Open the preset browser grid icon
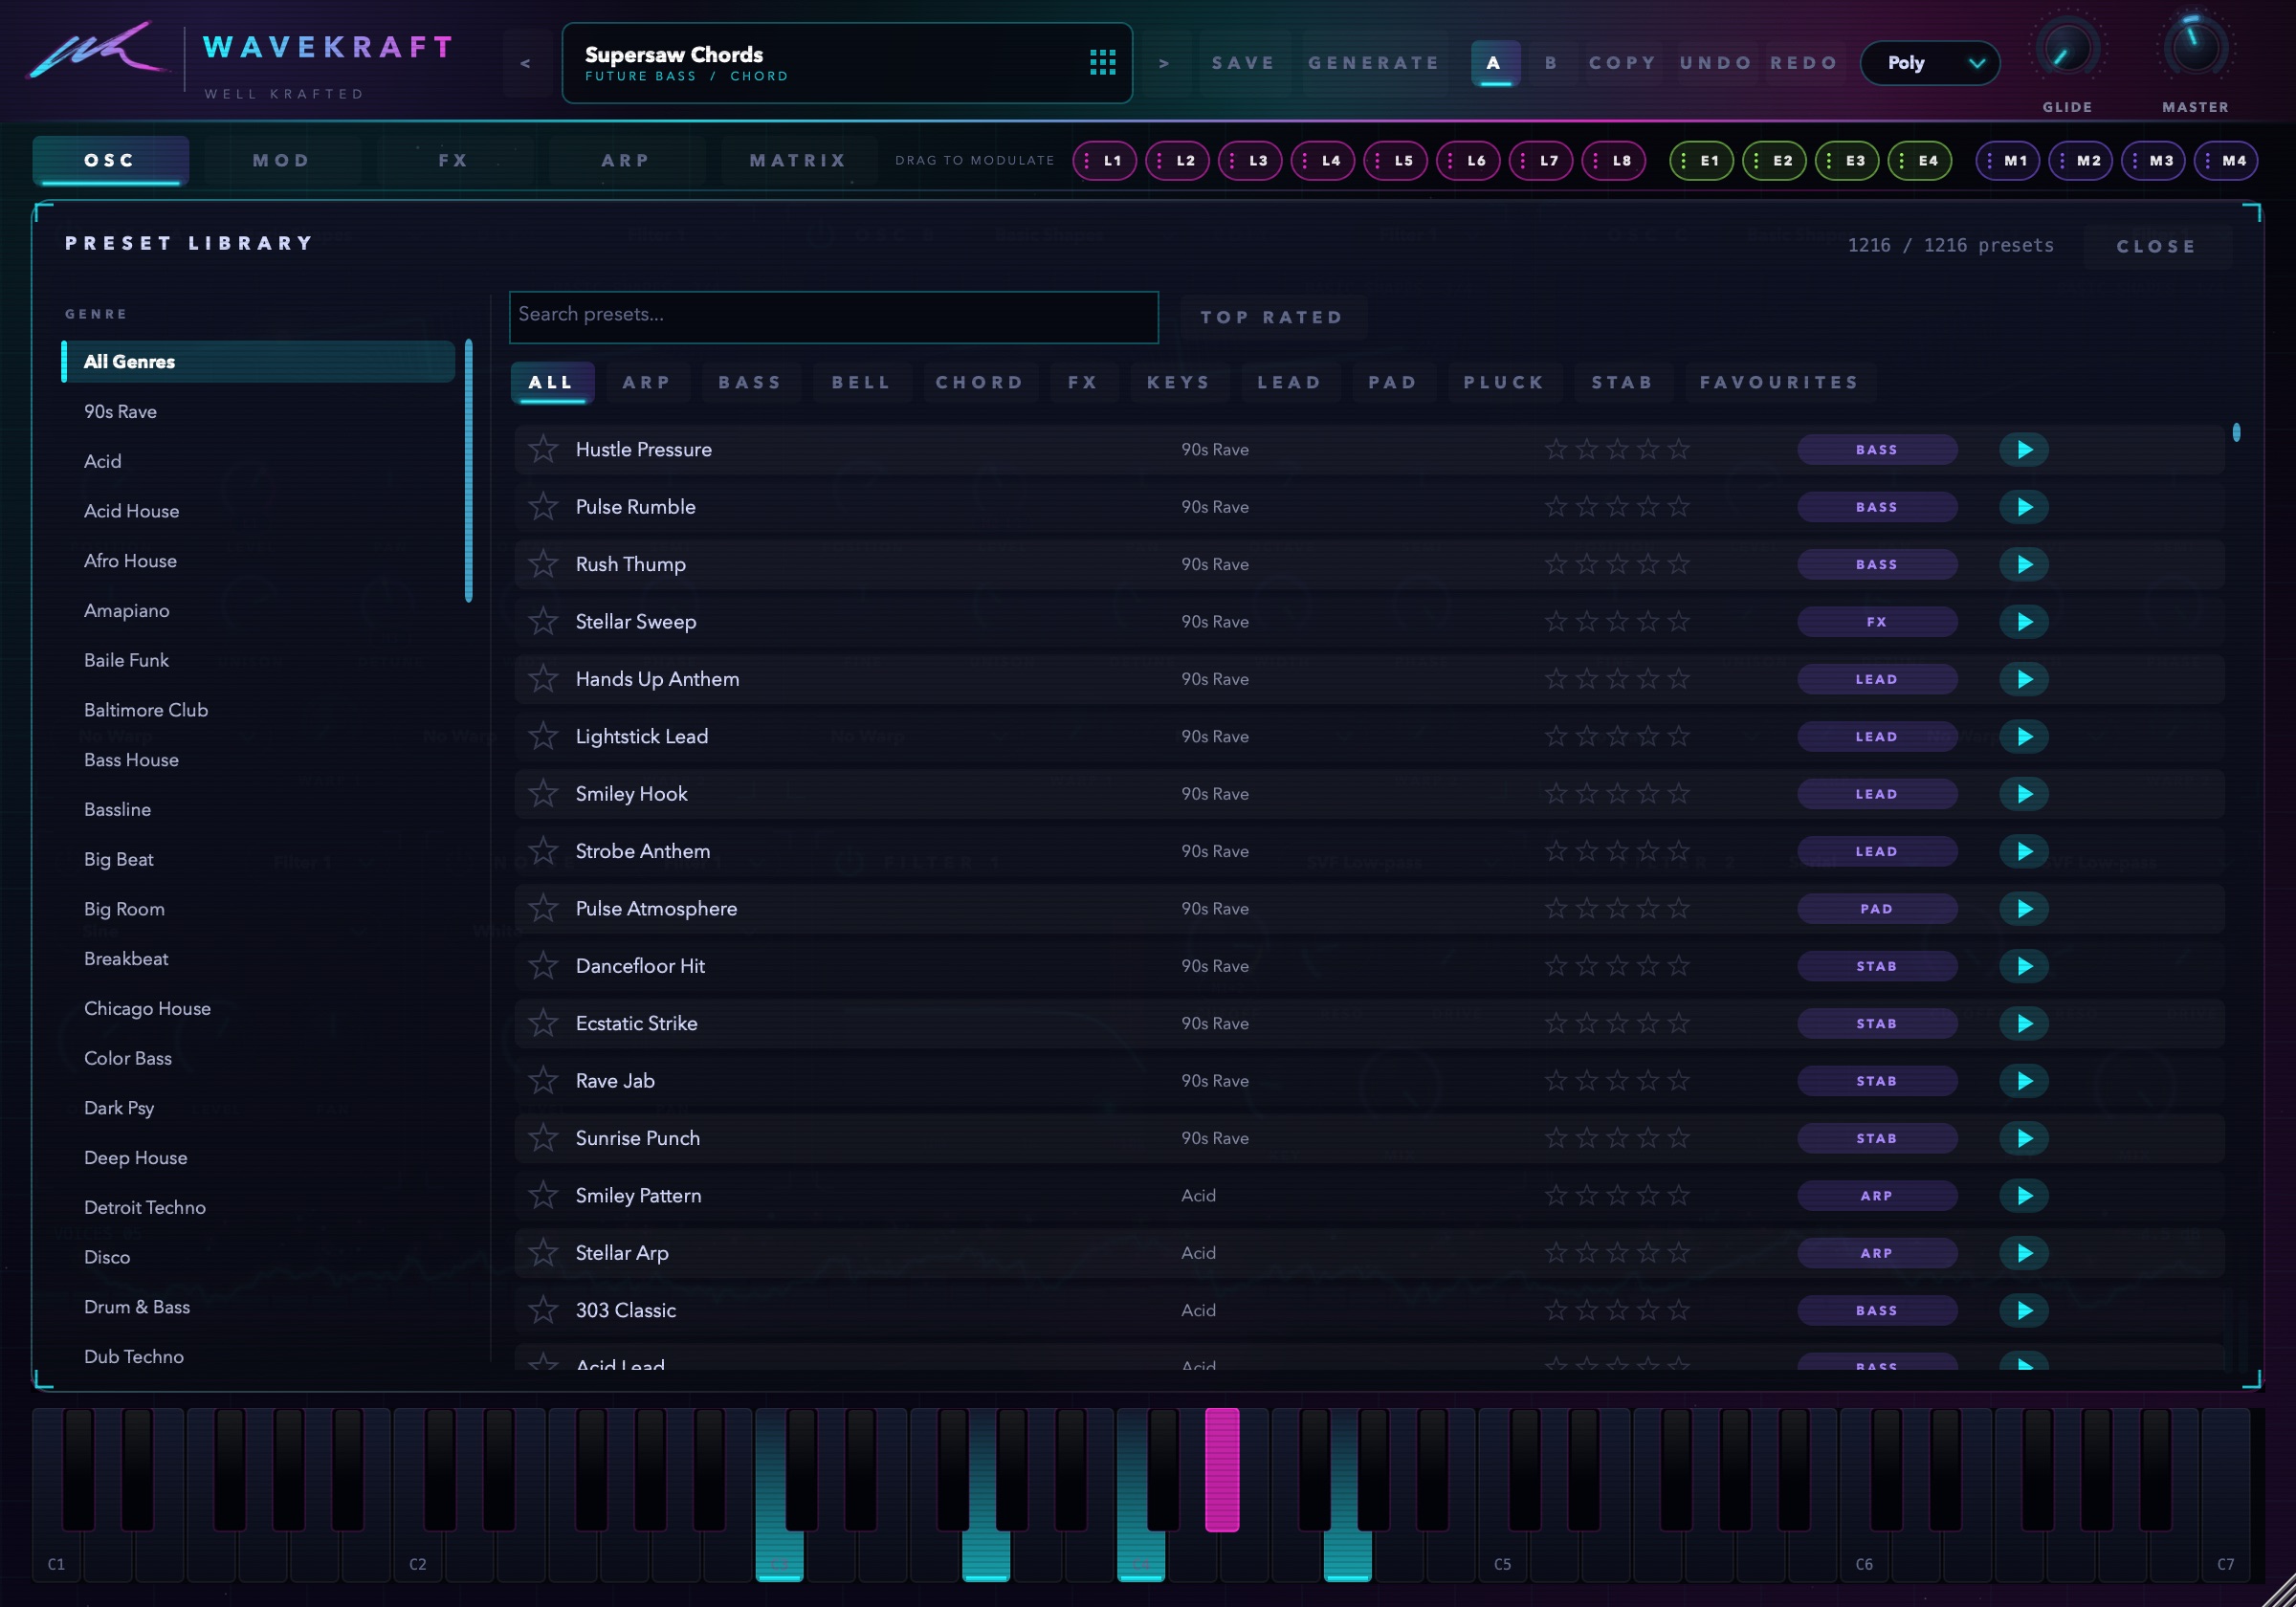Image resolution: width=2296 pixels, height=1607 pixels. coord(1102,63)
